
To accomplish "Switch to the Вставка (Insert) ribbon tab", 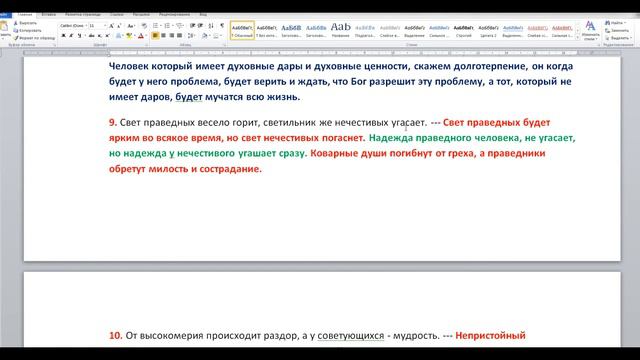I will [x=49, y=15].
